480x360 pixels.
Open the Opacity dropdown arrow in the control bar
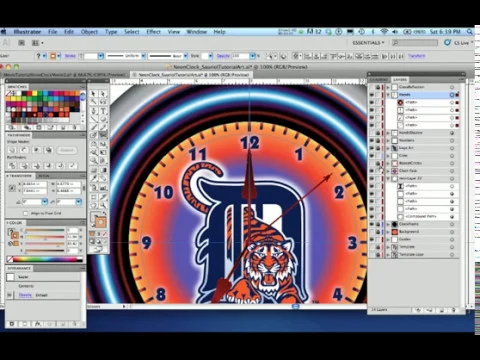253,56
